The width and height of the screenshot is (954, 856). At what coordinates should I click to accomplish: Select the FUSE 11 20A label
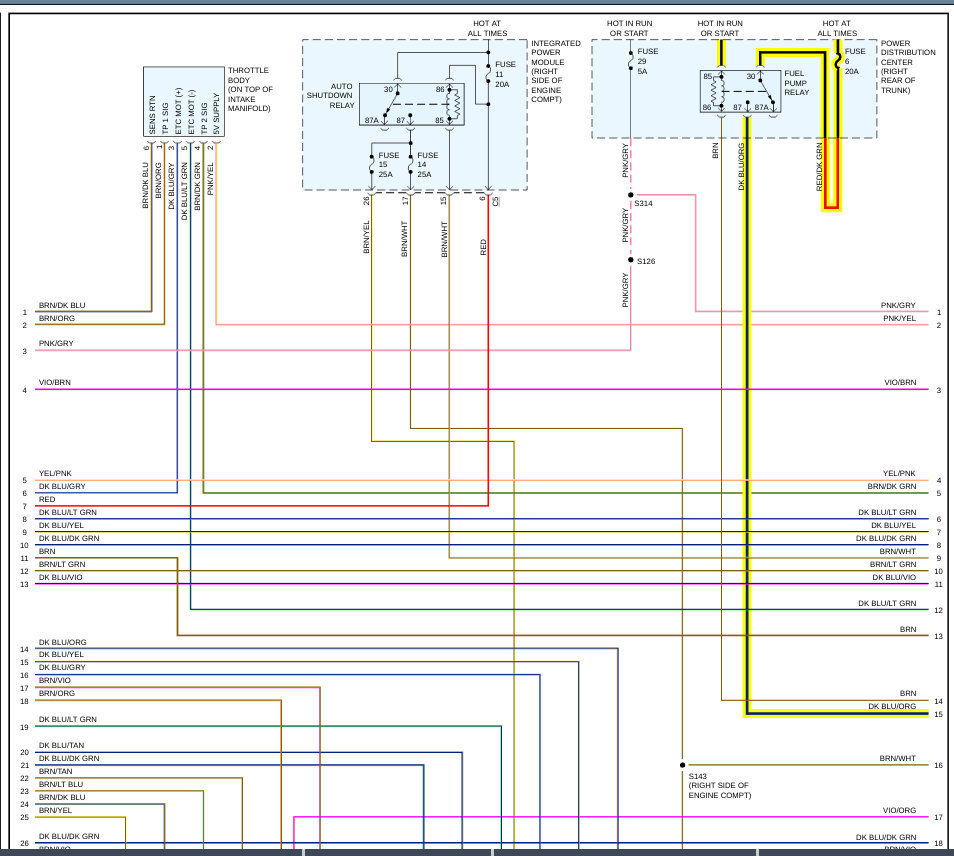click(505, 74)
